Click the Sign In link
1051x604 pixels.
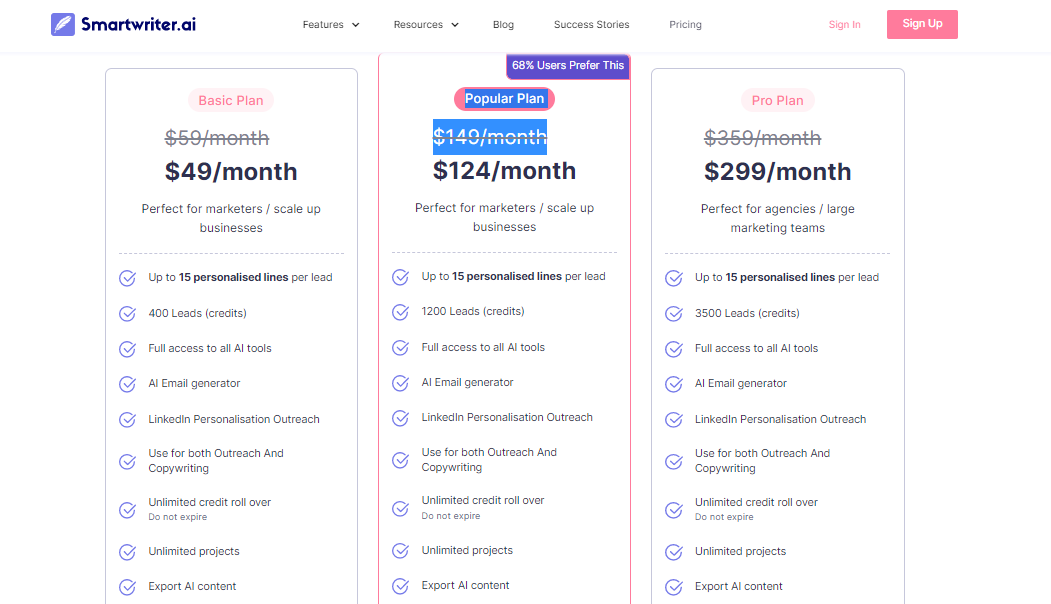tap(844, 25)
